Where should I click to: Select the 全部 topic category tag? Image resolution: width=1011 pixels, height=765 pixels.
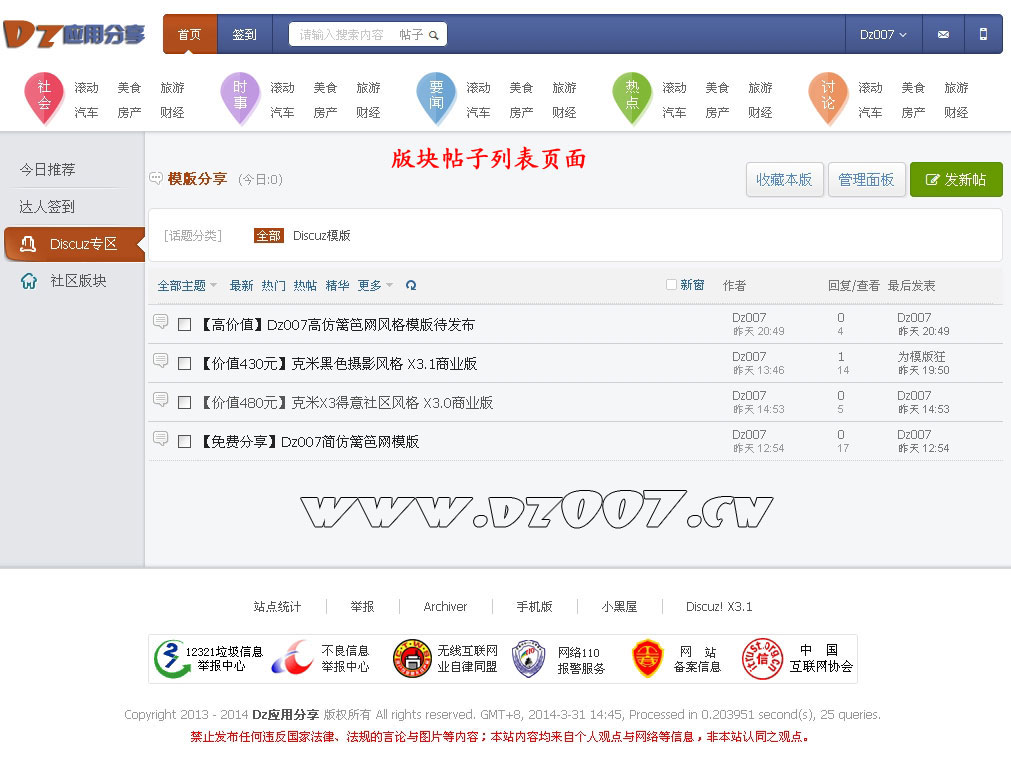pos(268,235)
